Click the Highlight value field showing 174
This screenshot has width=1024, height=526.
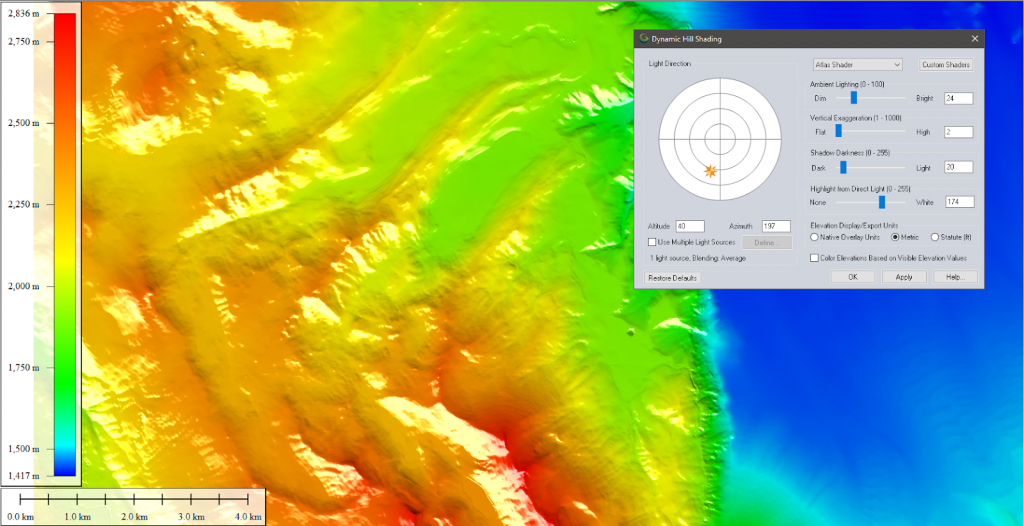click(959, 203)
